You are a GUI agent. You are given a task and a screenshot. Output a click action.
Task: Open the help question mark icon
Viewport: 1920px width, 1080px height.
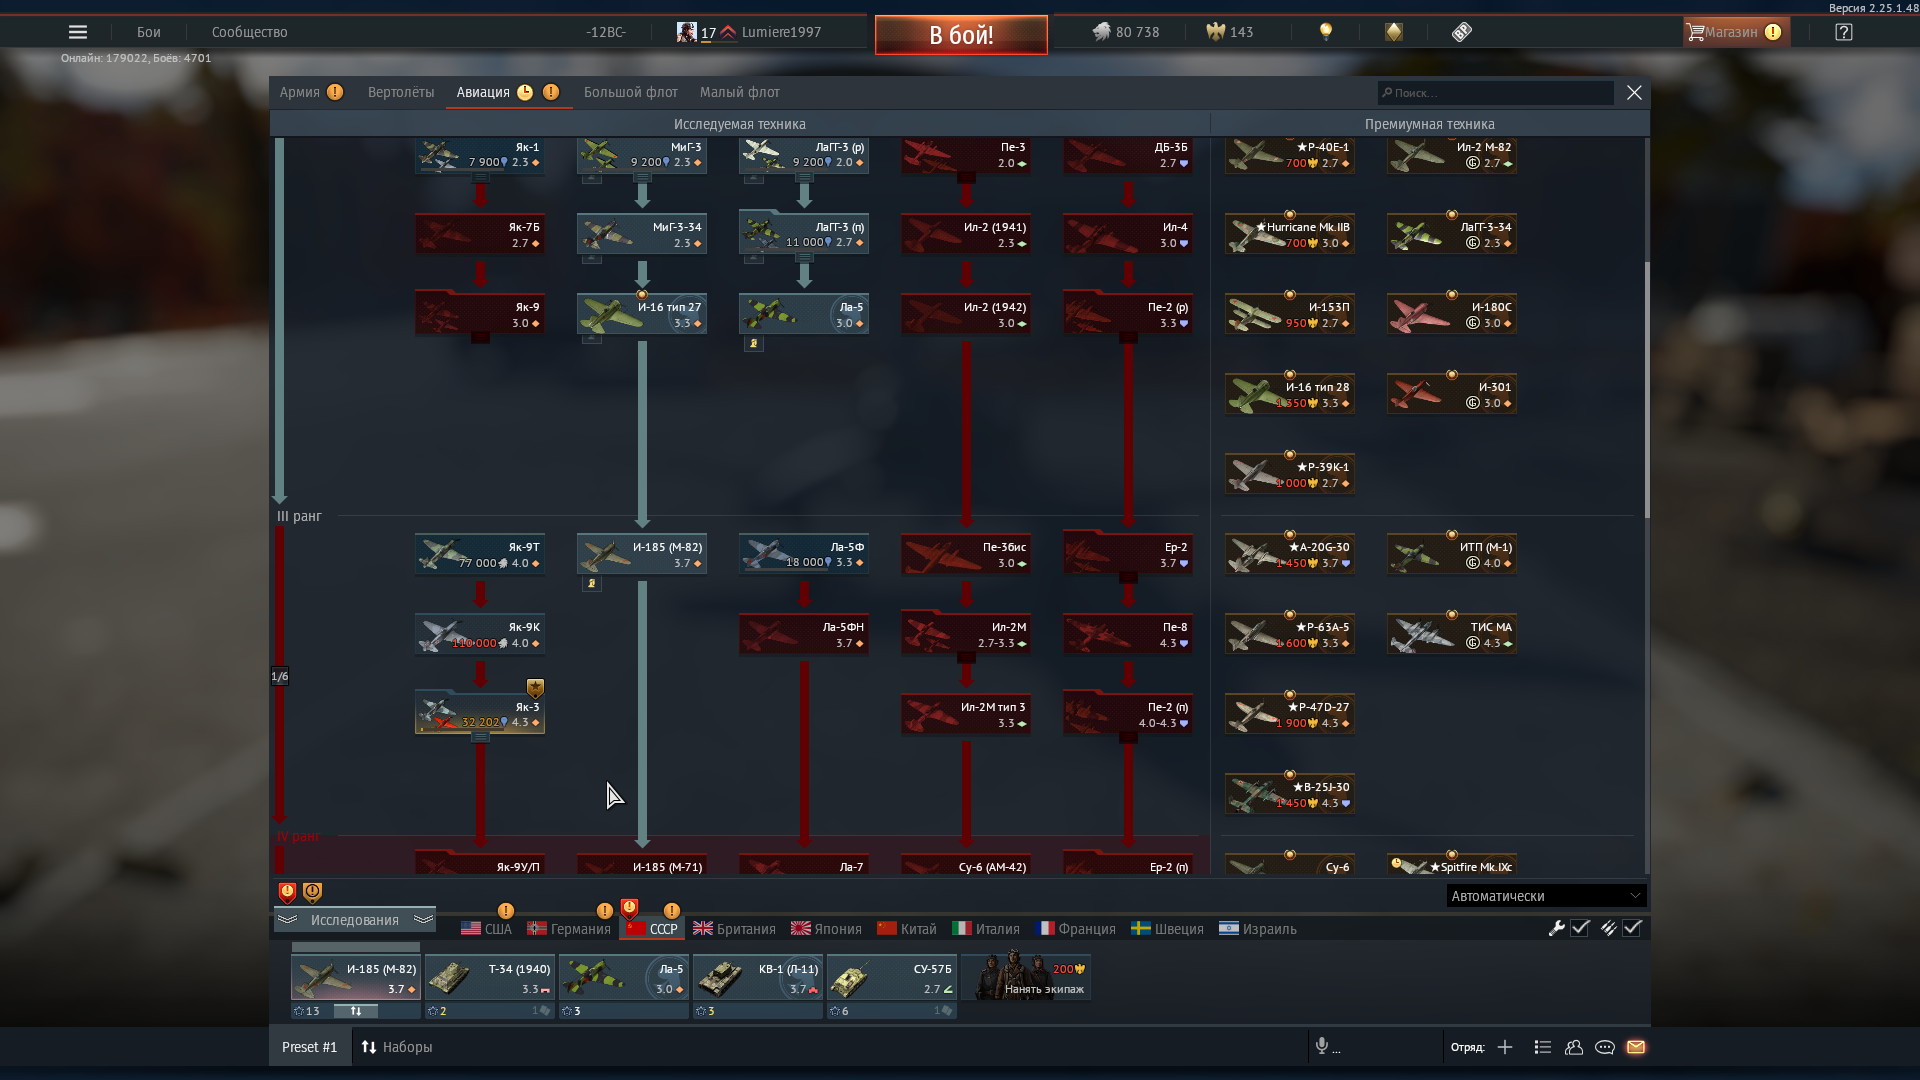tap(1844, 32)
